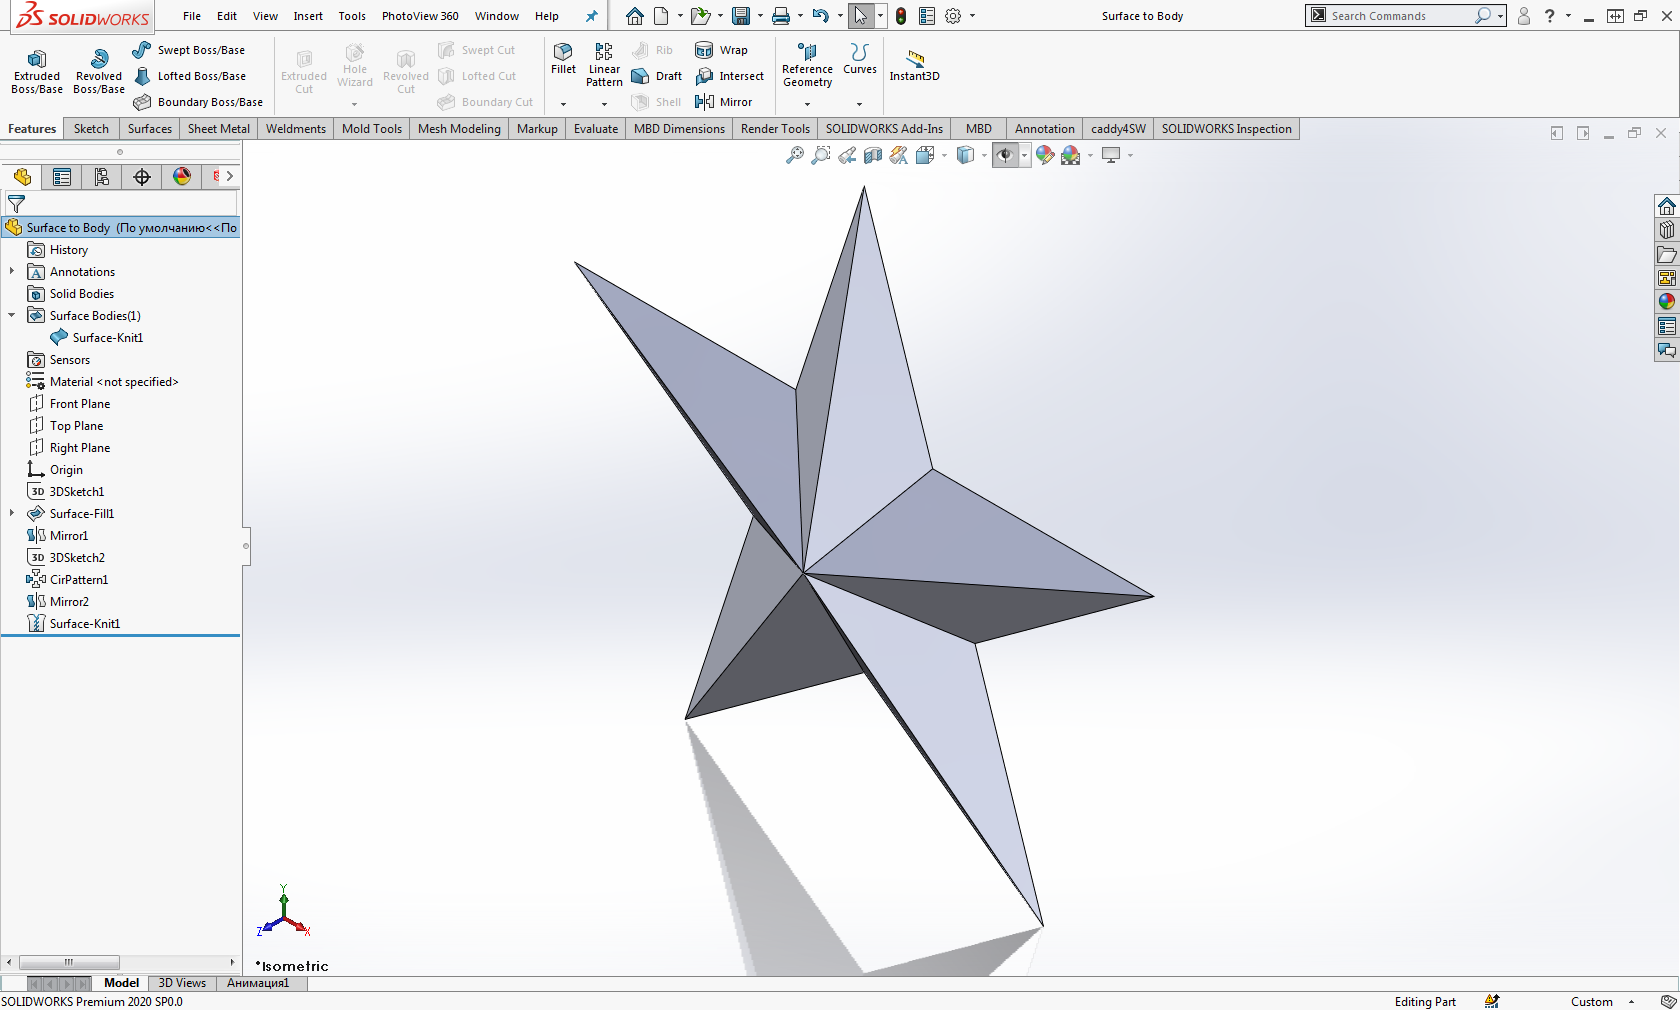Click the Rebuild traffic light icon
Screen dimensions: 1680x1010
click(x=901, y=16)
